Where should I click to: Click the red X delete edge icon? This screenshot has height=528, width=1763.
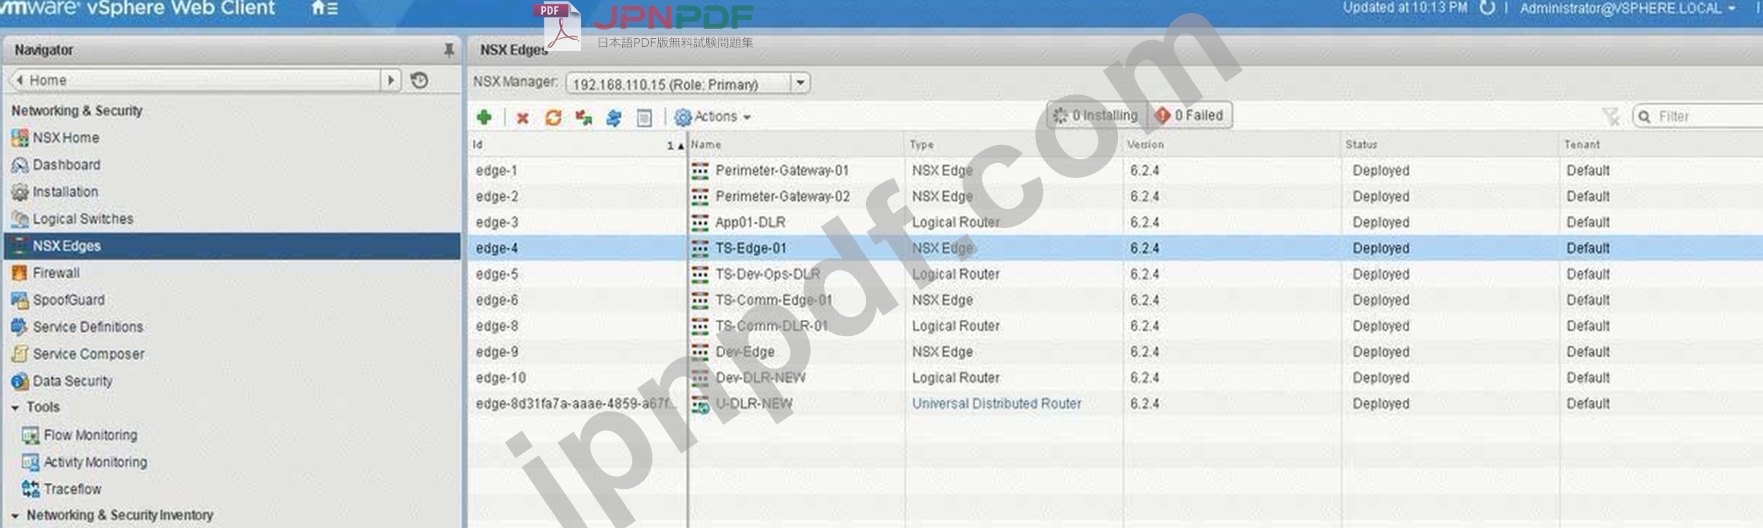[522, 118]
